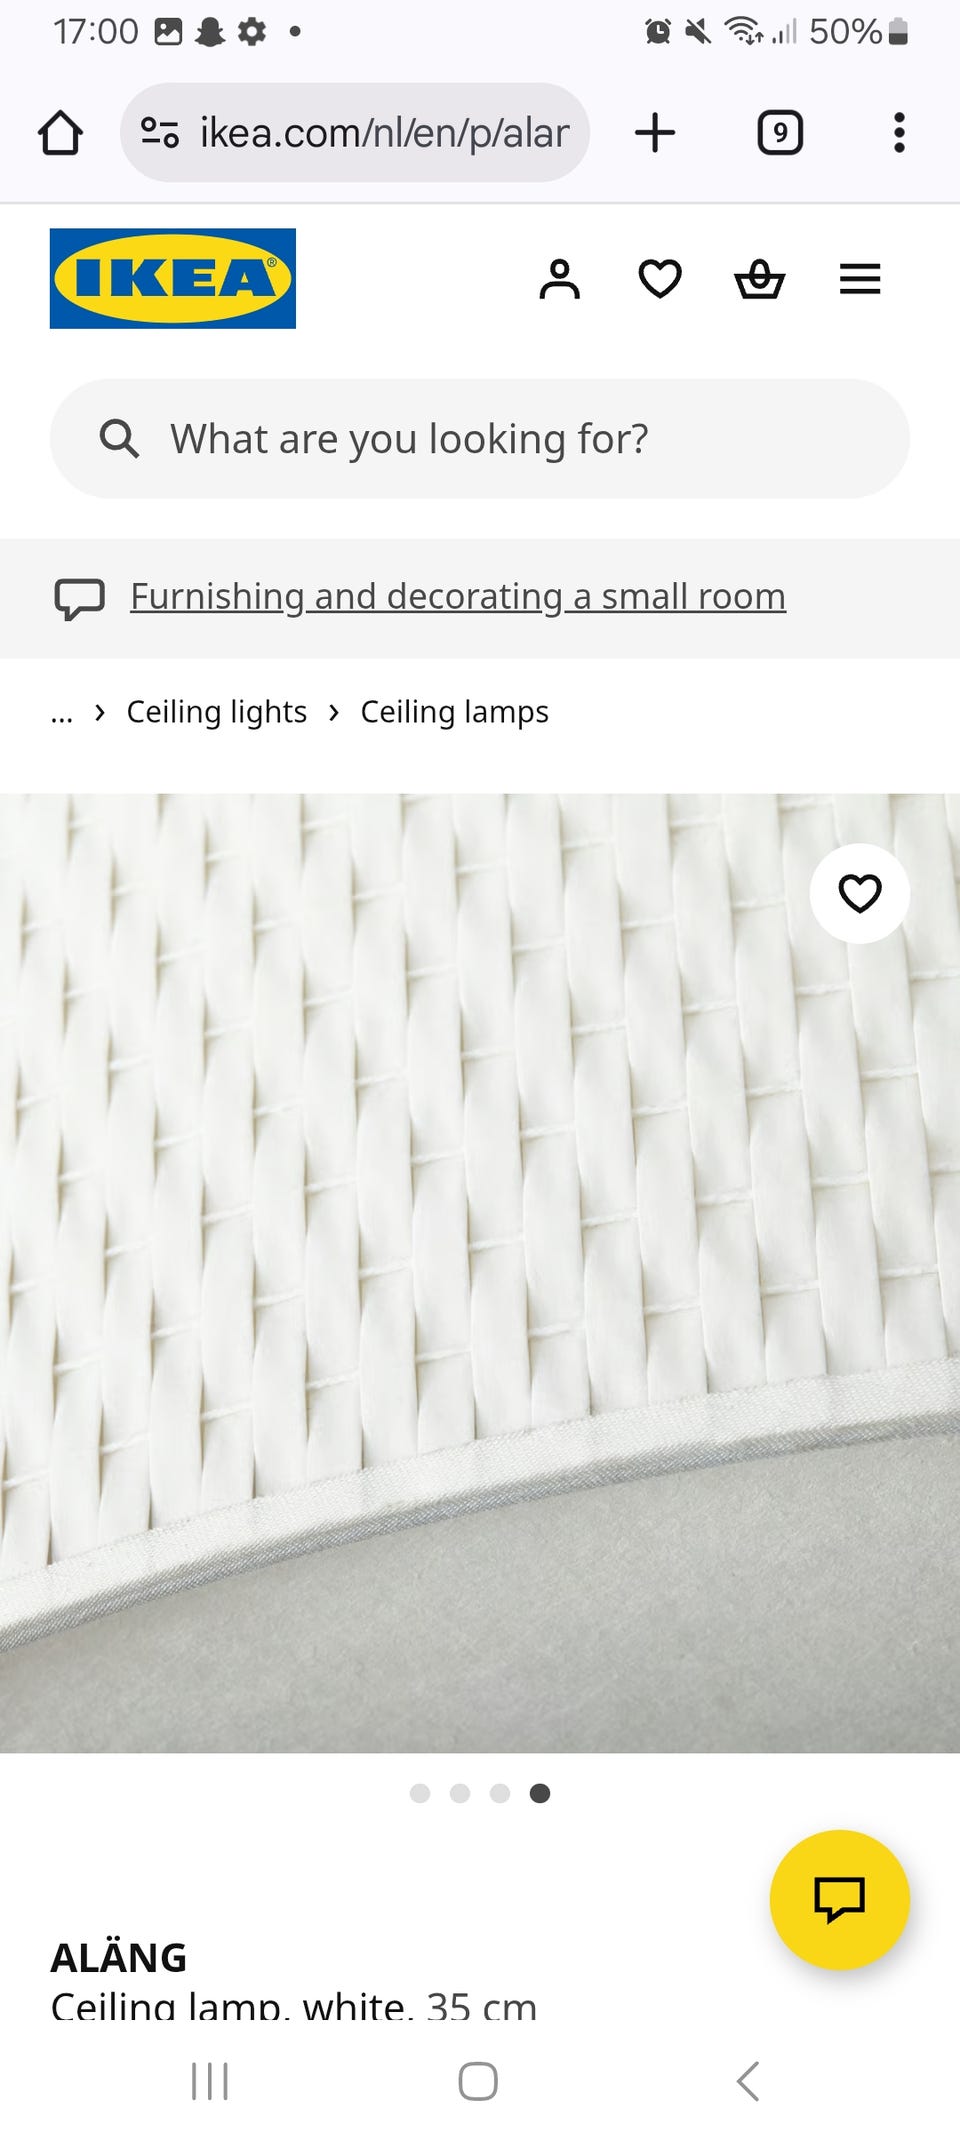Open the IKEA hamburger menu
The image size is (960, 2140).
point(860,279)
